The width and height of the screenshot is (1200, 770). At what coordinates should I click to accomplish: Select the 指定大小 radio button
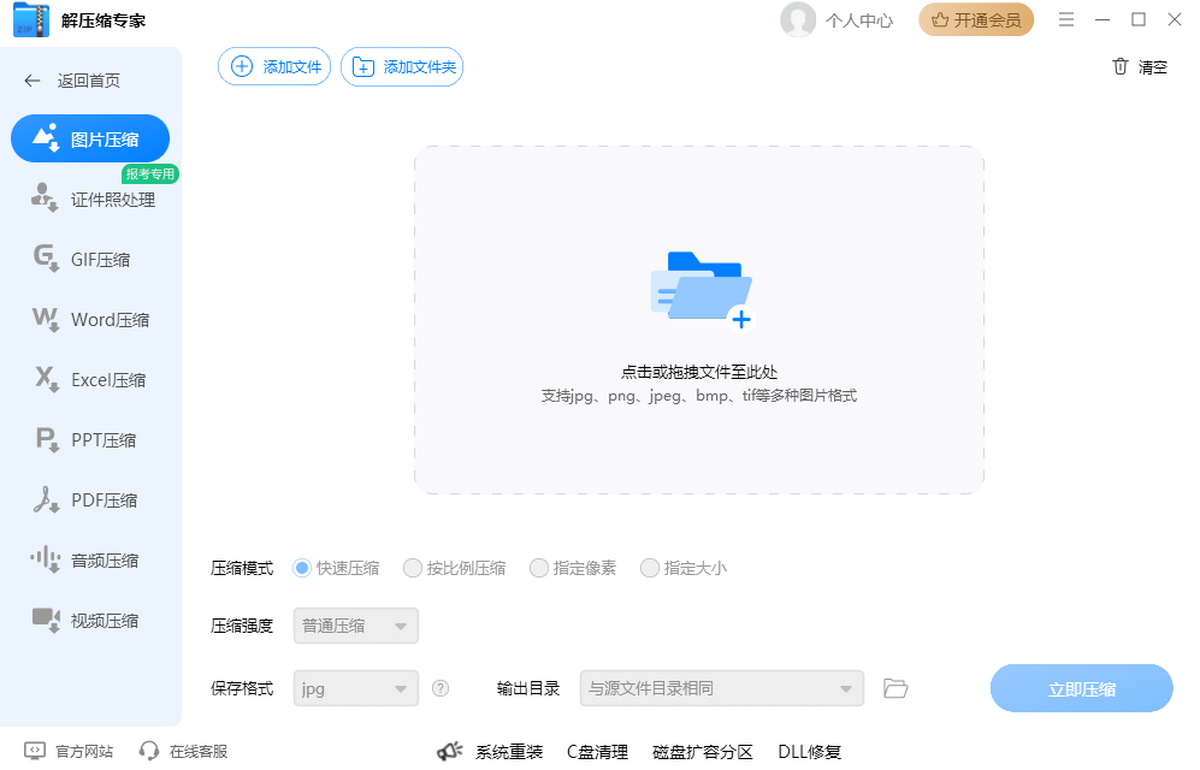[650, 568]
